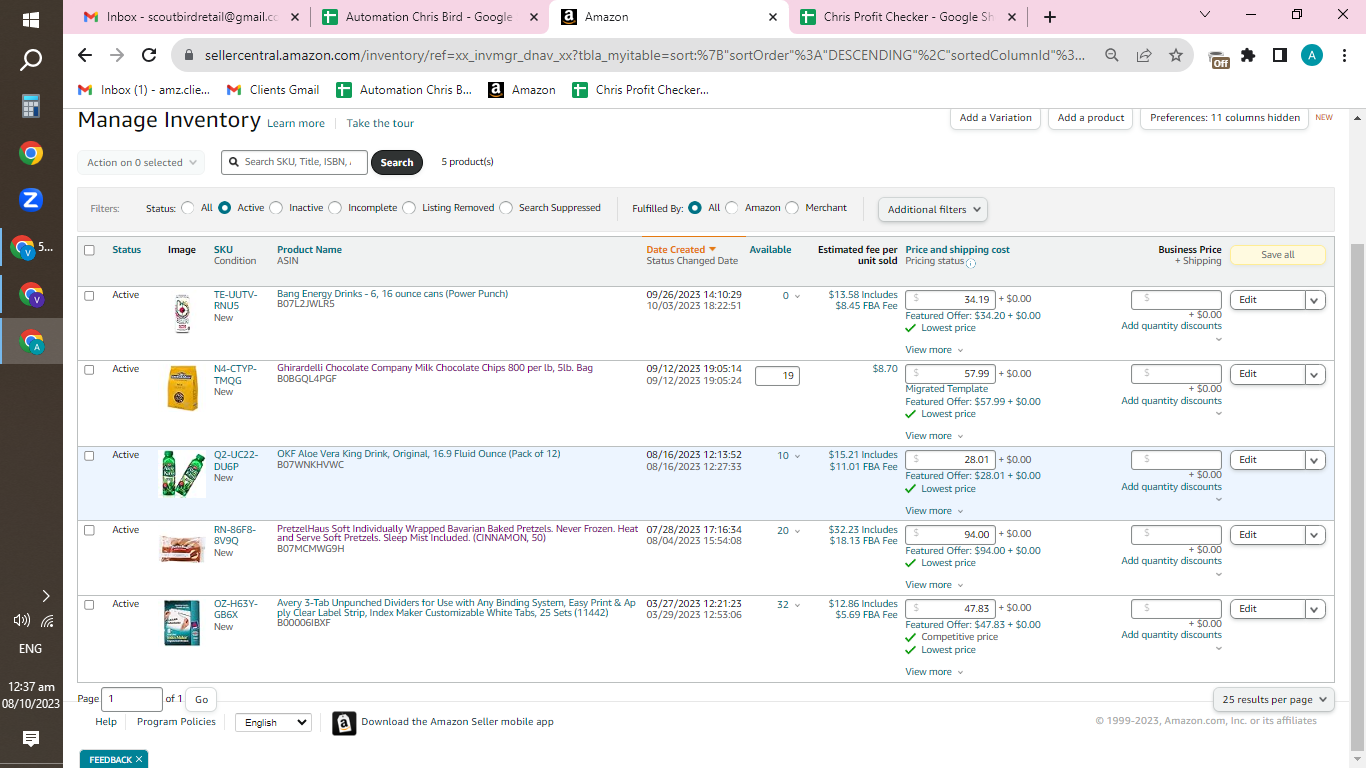Close the Feedback widget
1366x768 pixels.
tap(139, 760)
